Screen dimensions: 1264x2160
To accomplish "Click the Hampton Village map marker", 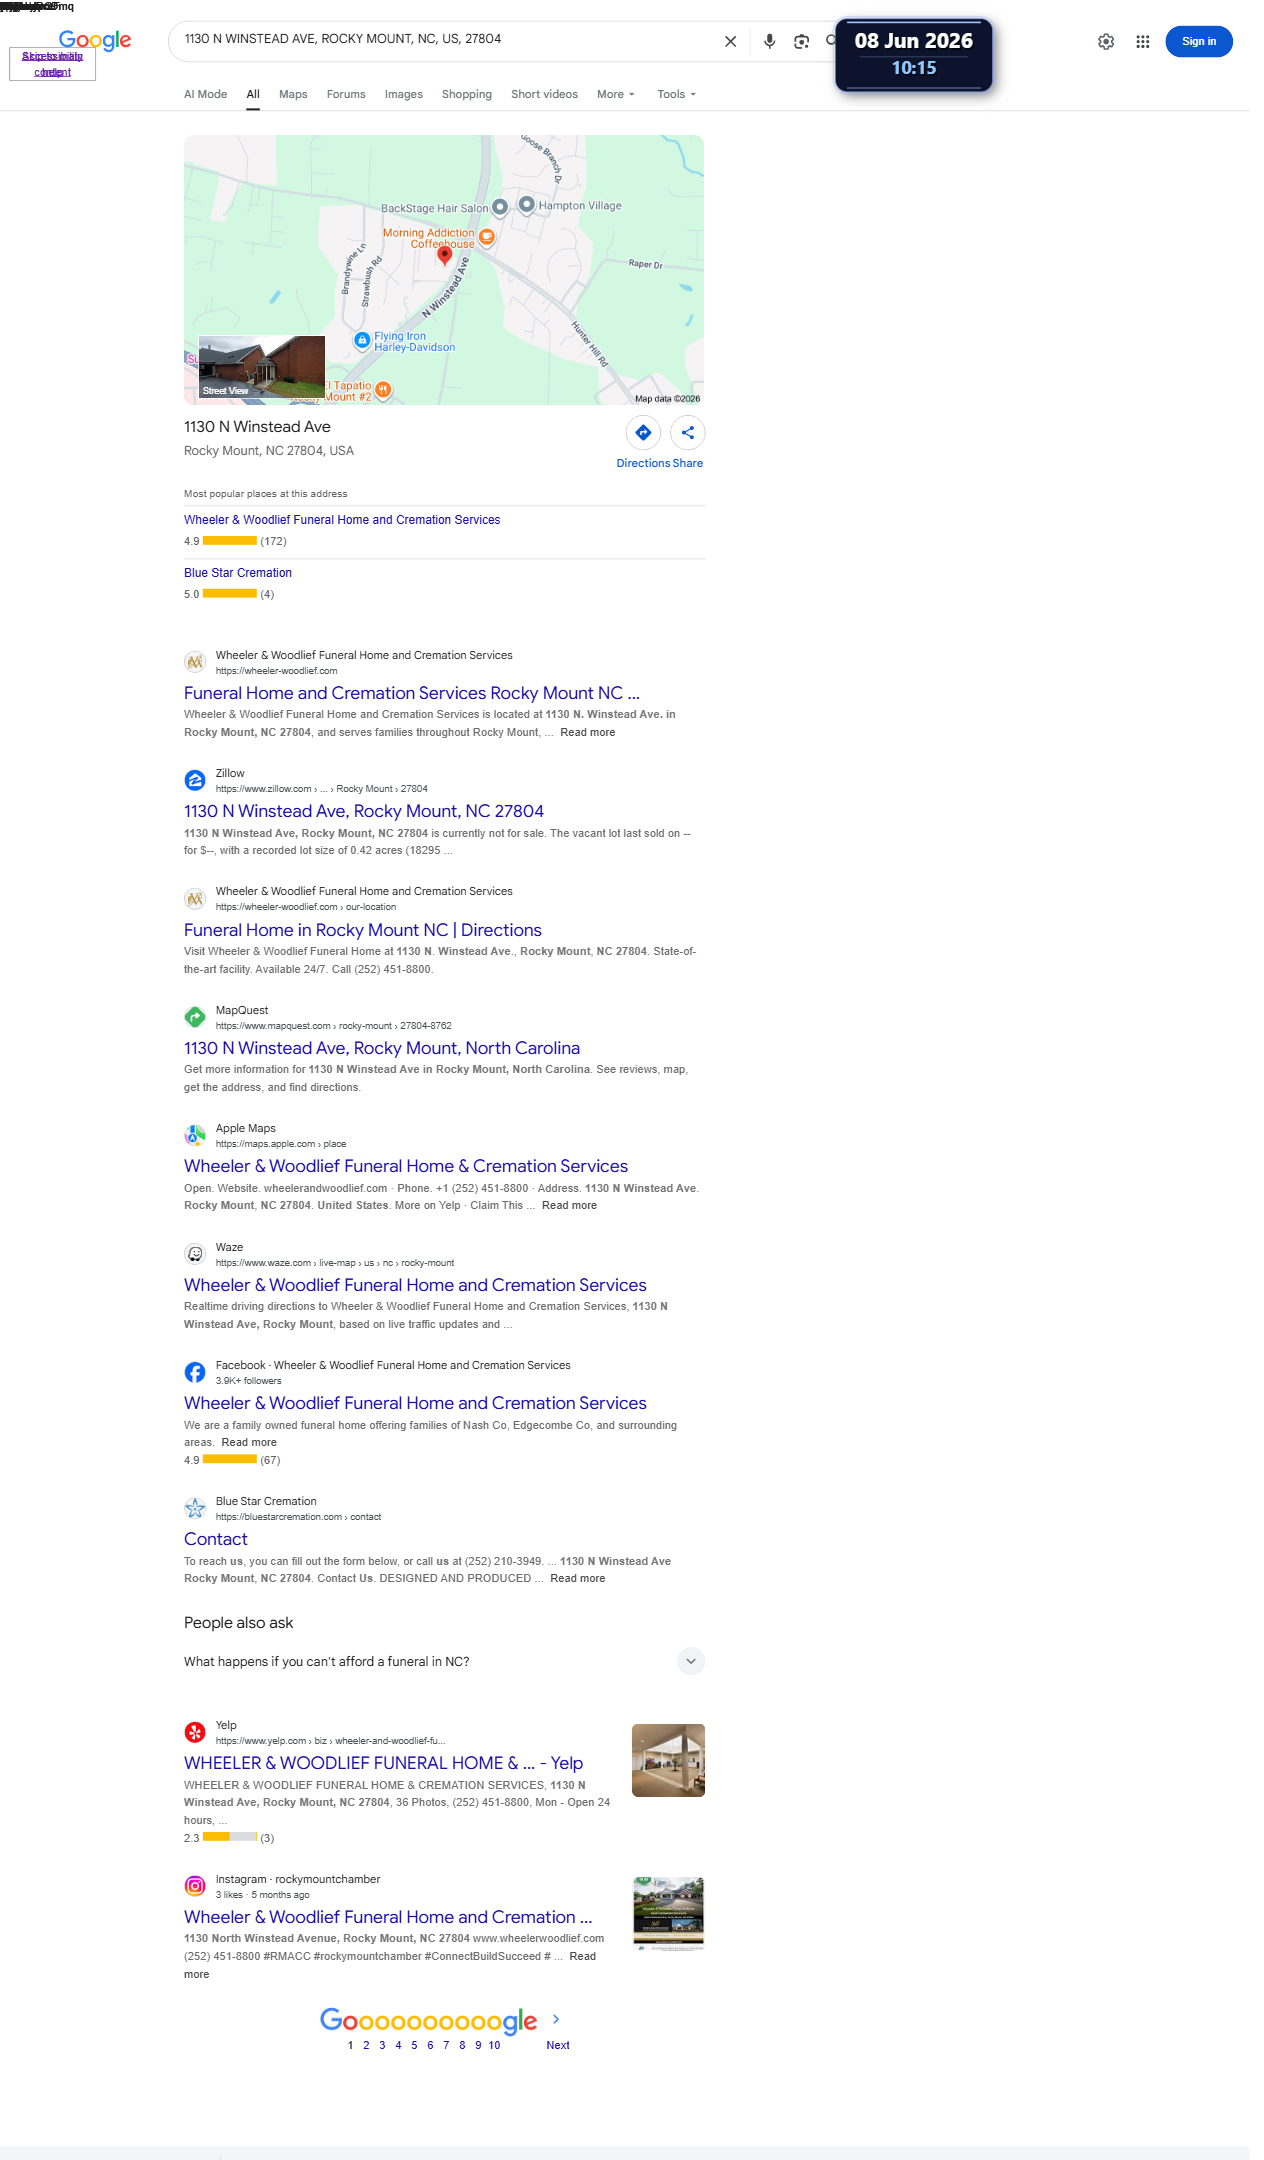I will [526, 205].
